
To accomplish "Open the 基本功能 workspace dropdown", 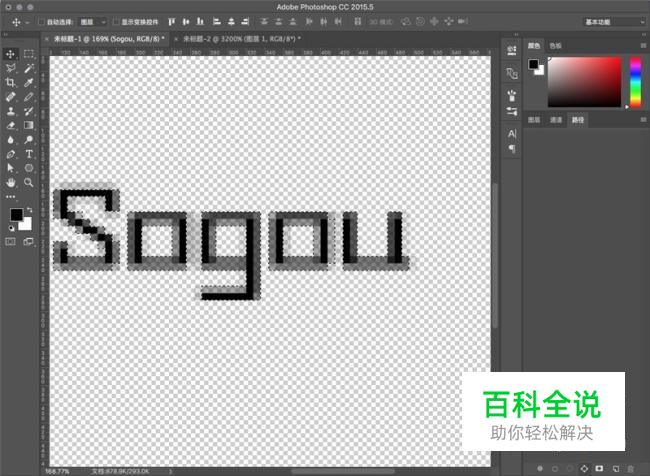I will point(614,22).
